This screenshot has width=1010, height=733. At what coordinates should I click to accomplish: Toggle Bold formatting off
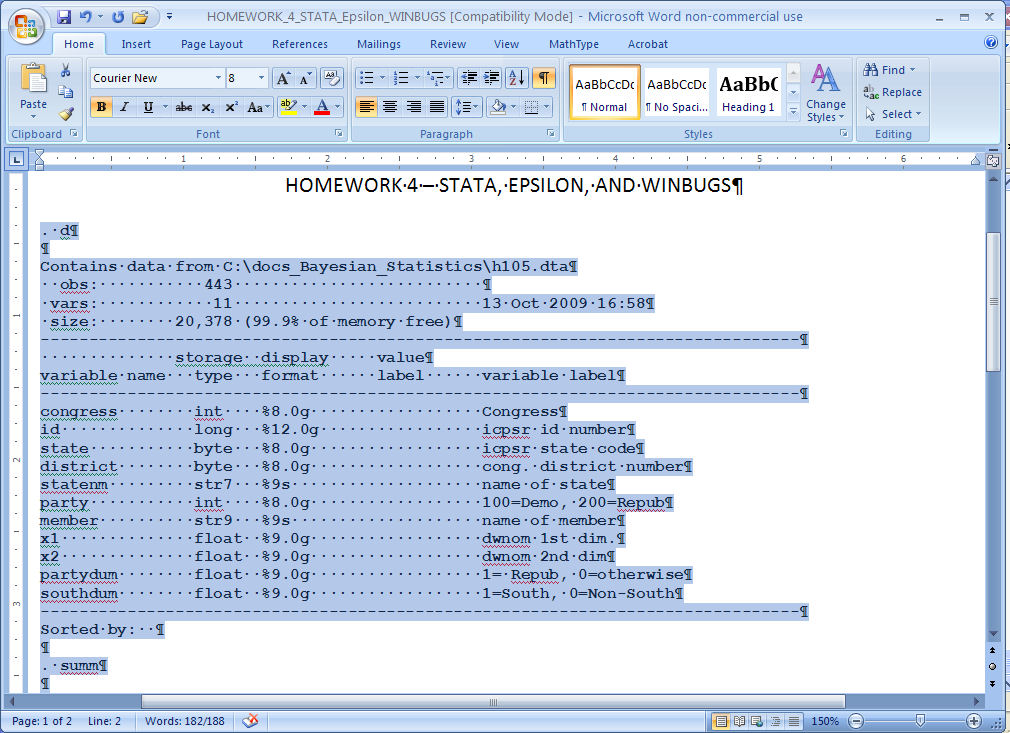coord(101,107)
